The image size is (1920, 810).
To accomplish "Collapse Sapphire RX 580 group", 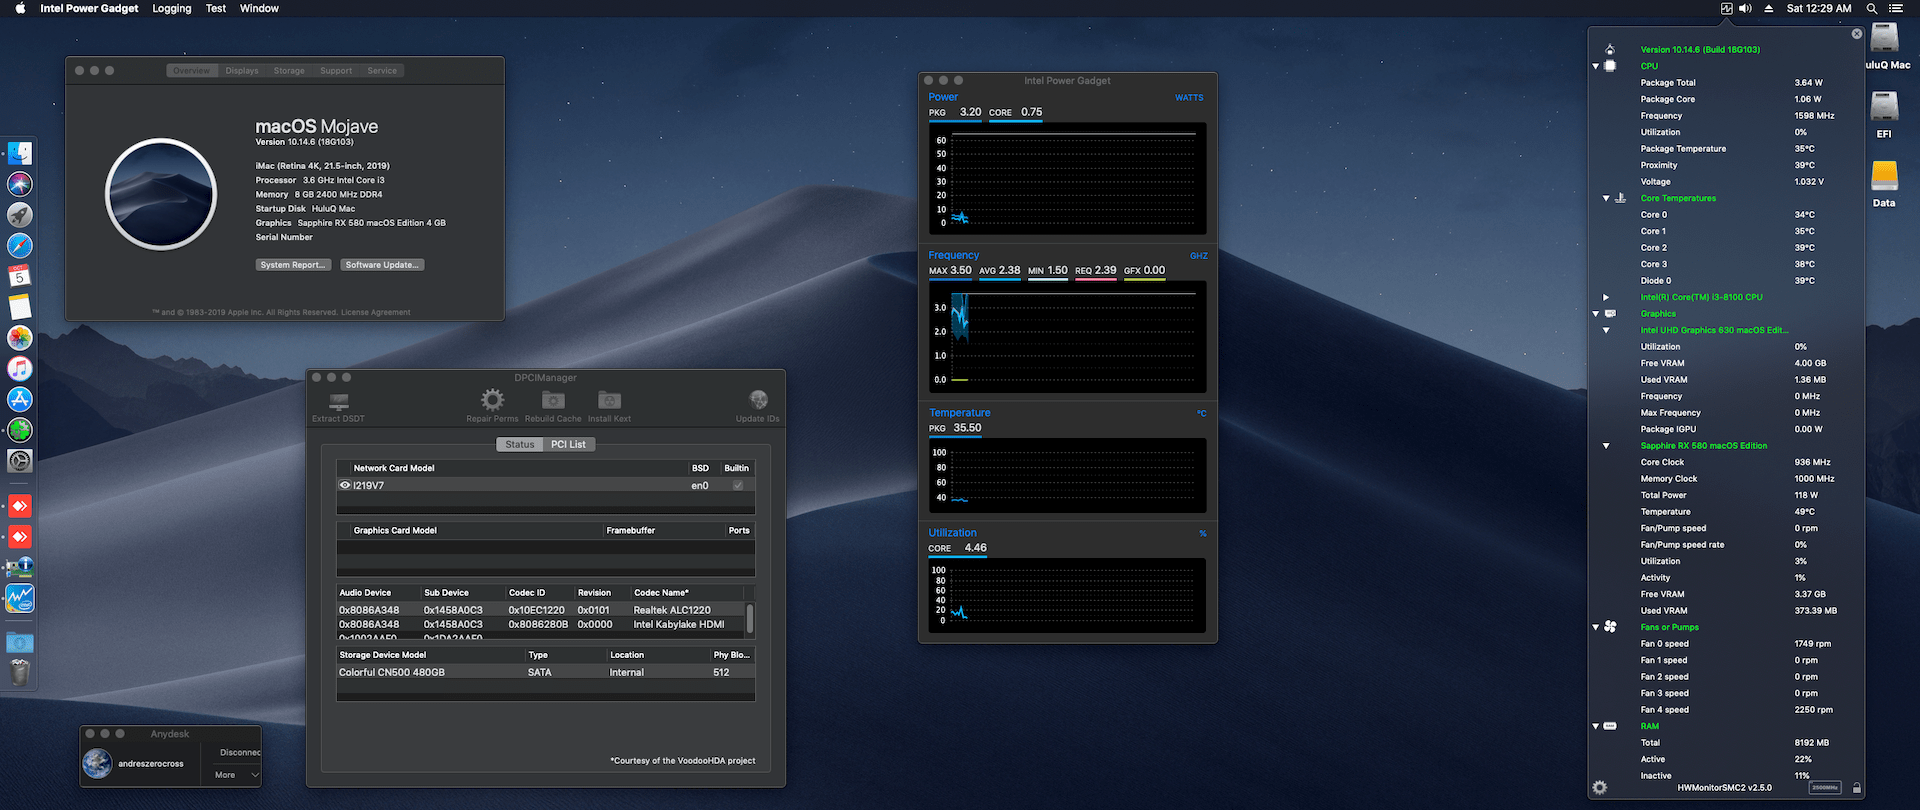I will [x=1606, y=446].
